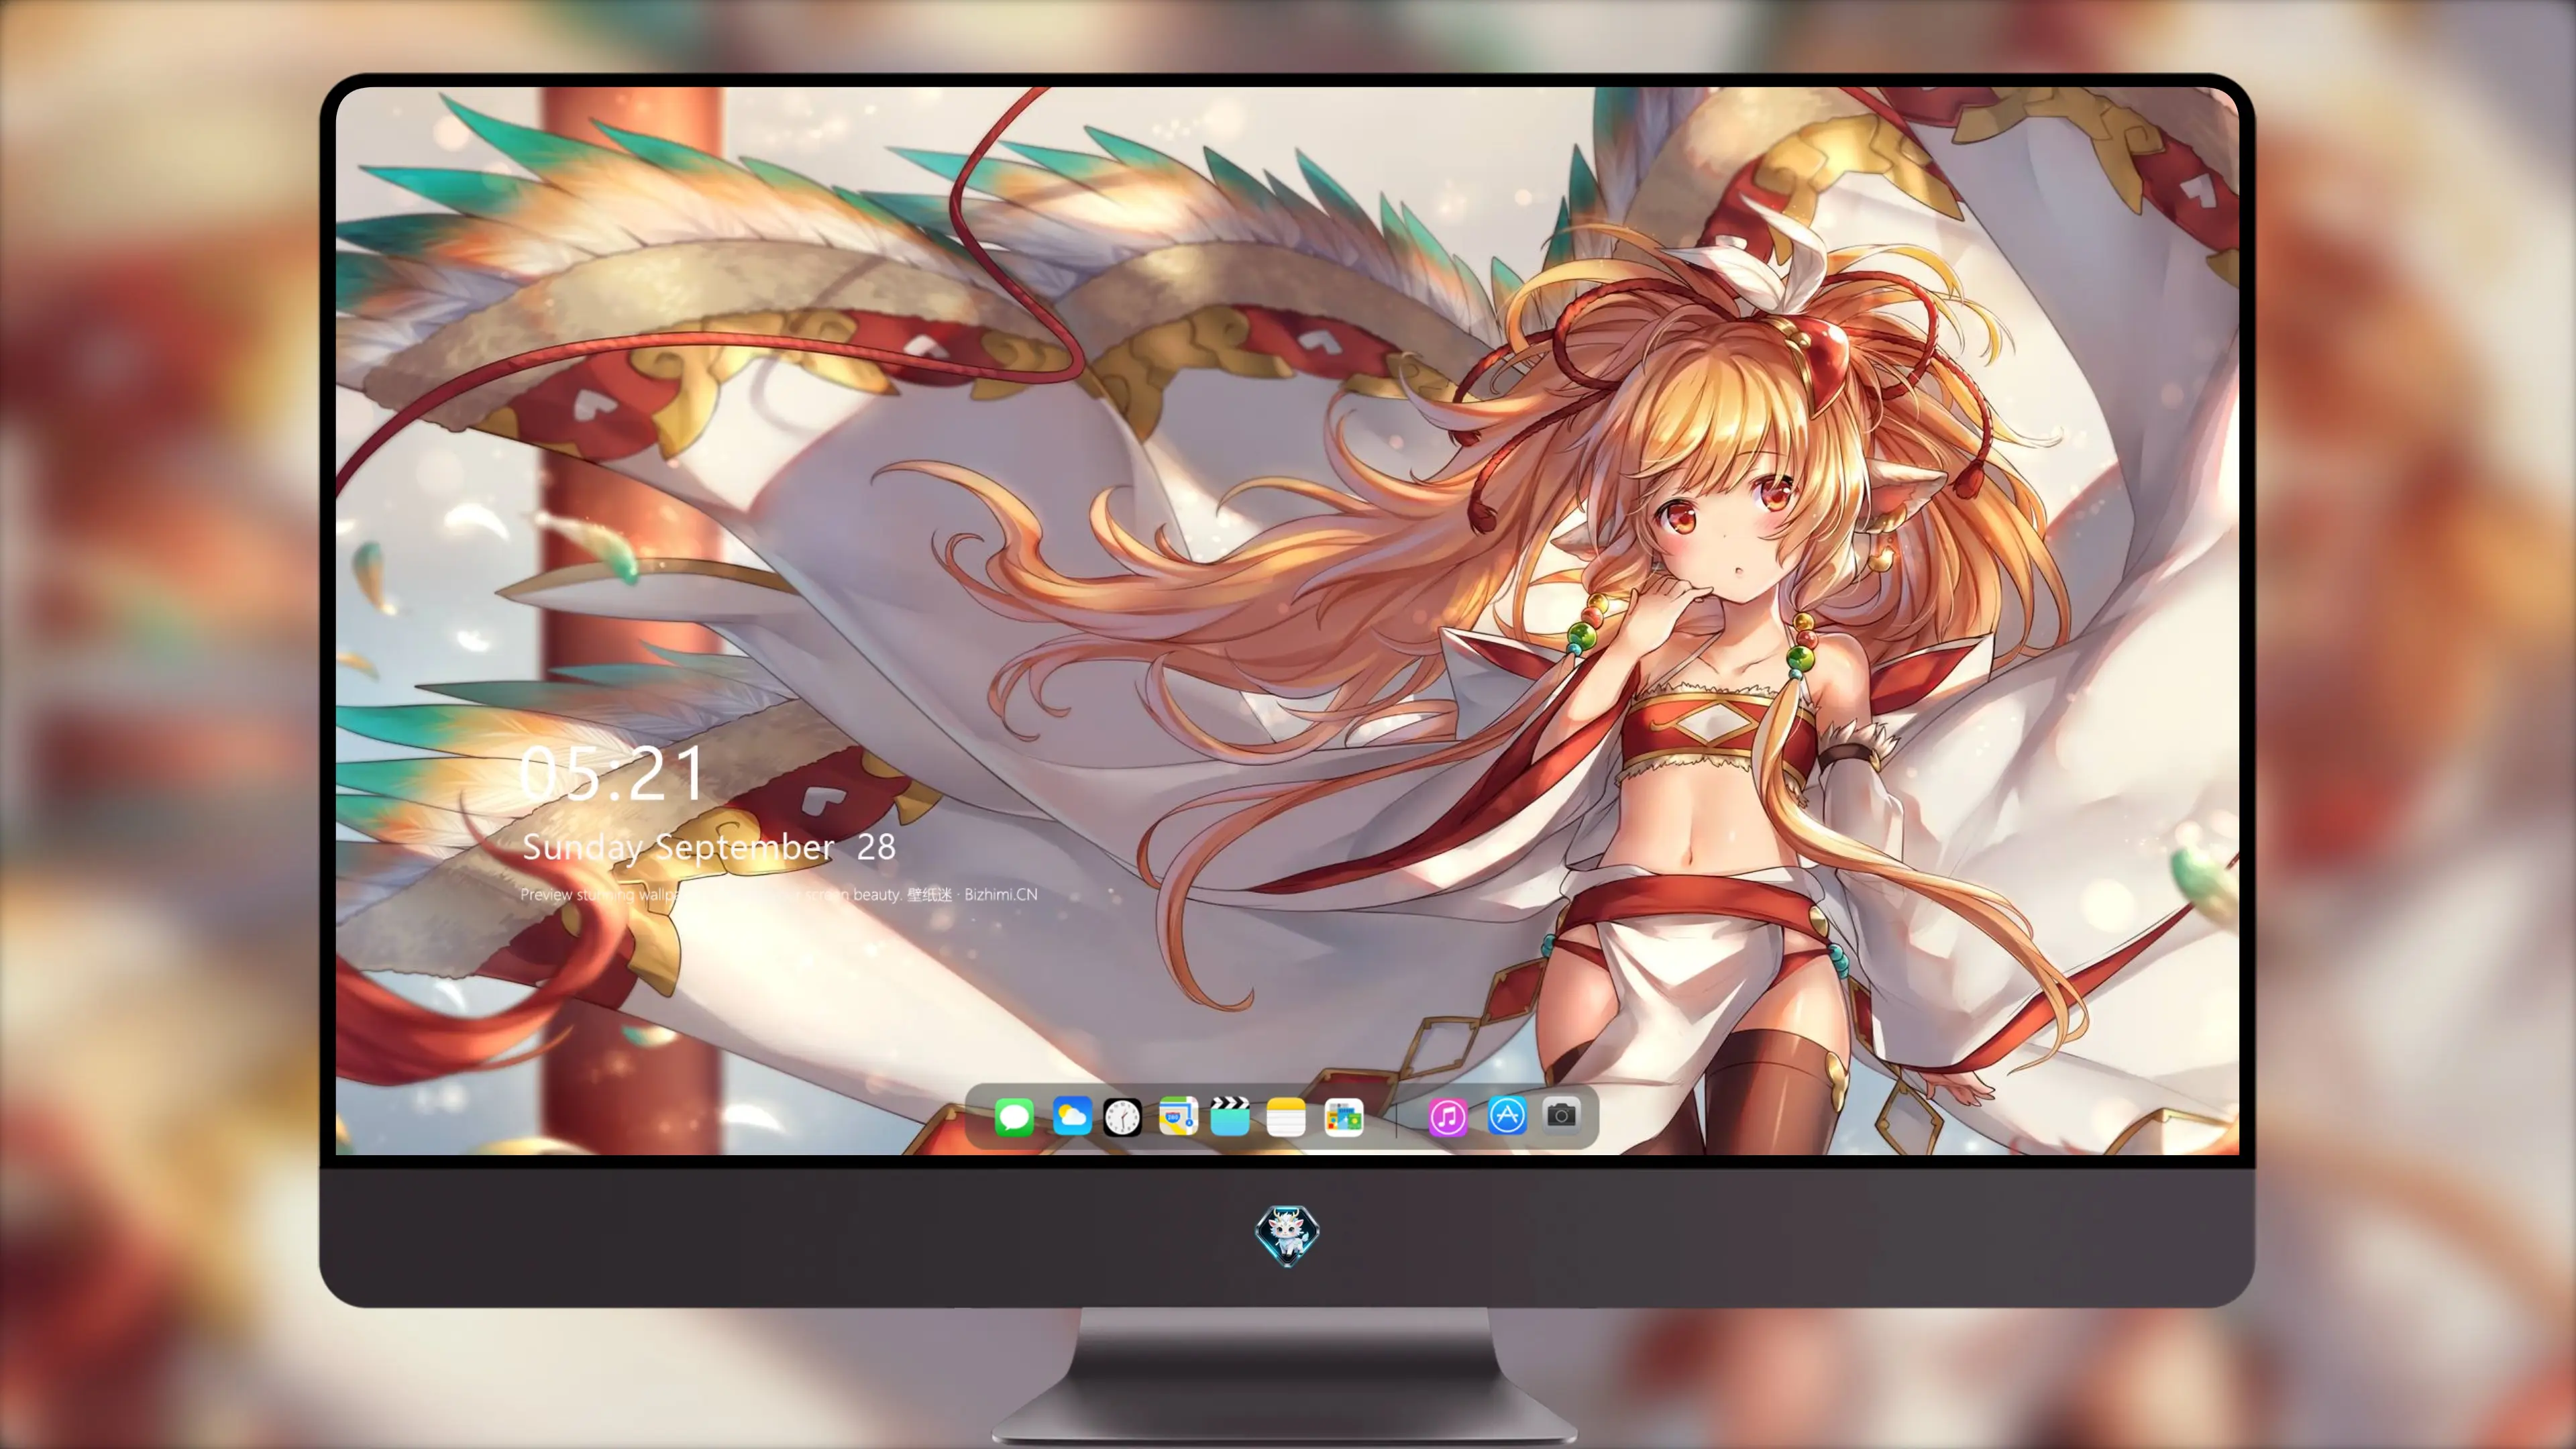The image size is (2576, 1449).
Task: Open the Maps app in the dock
Action: [x=1178, y=1116]
